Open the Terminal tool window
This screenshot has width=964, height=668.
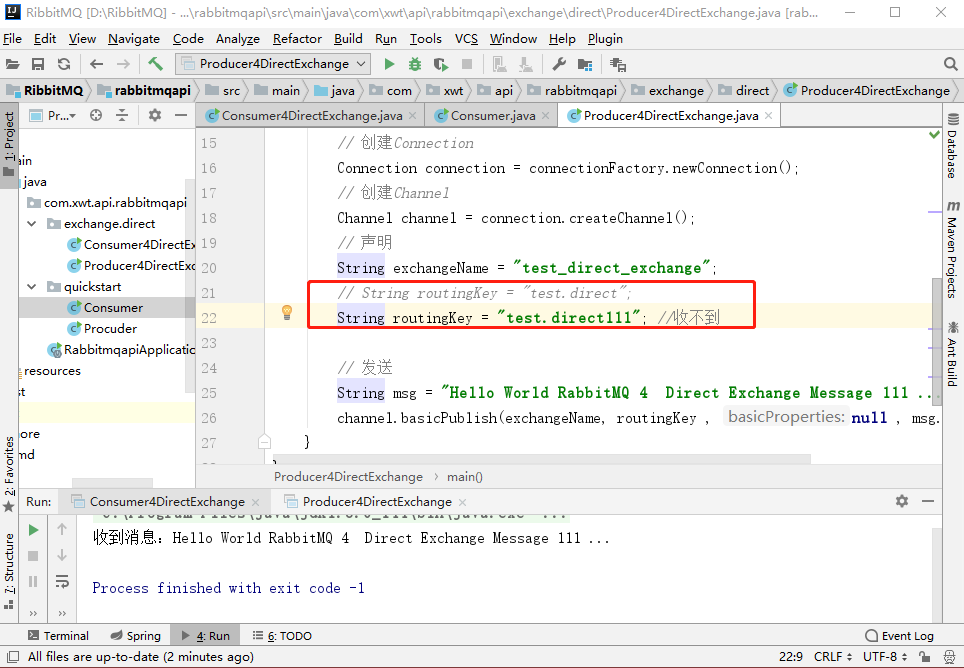point(58,636)
